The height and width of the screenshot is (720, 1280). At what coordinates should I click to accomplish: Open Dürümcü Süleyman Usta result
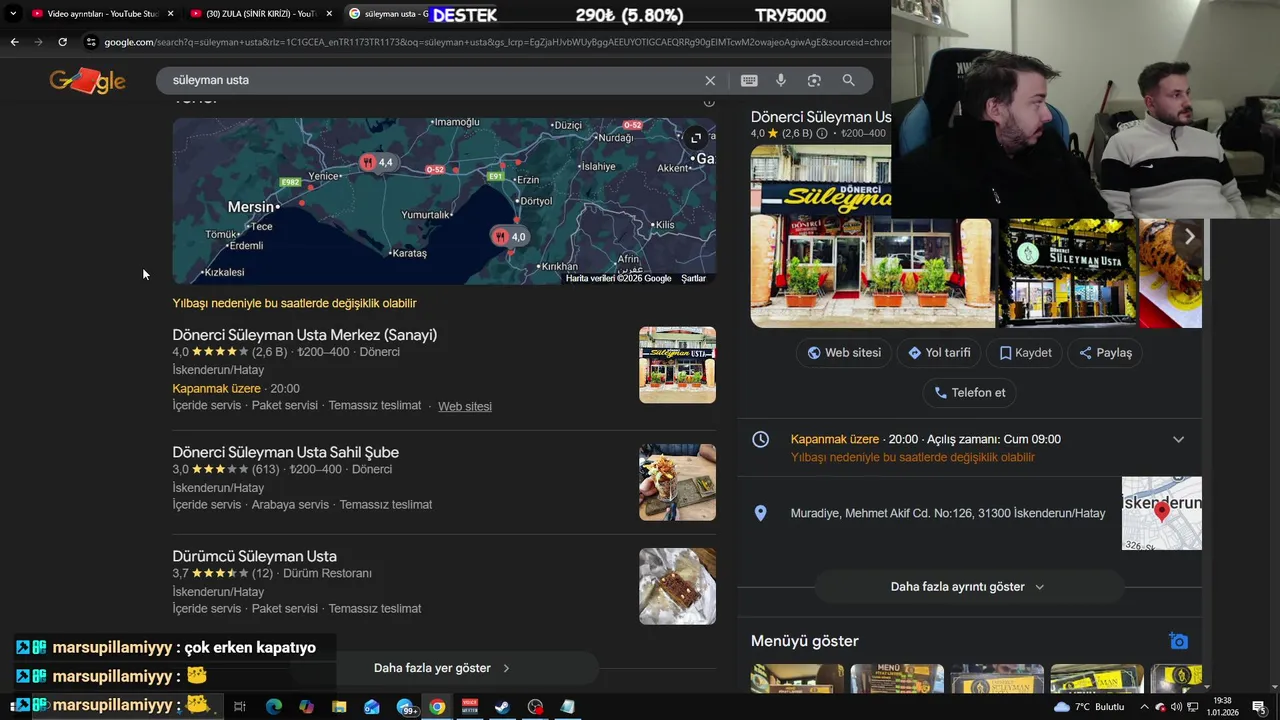coord(254,556)
